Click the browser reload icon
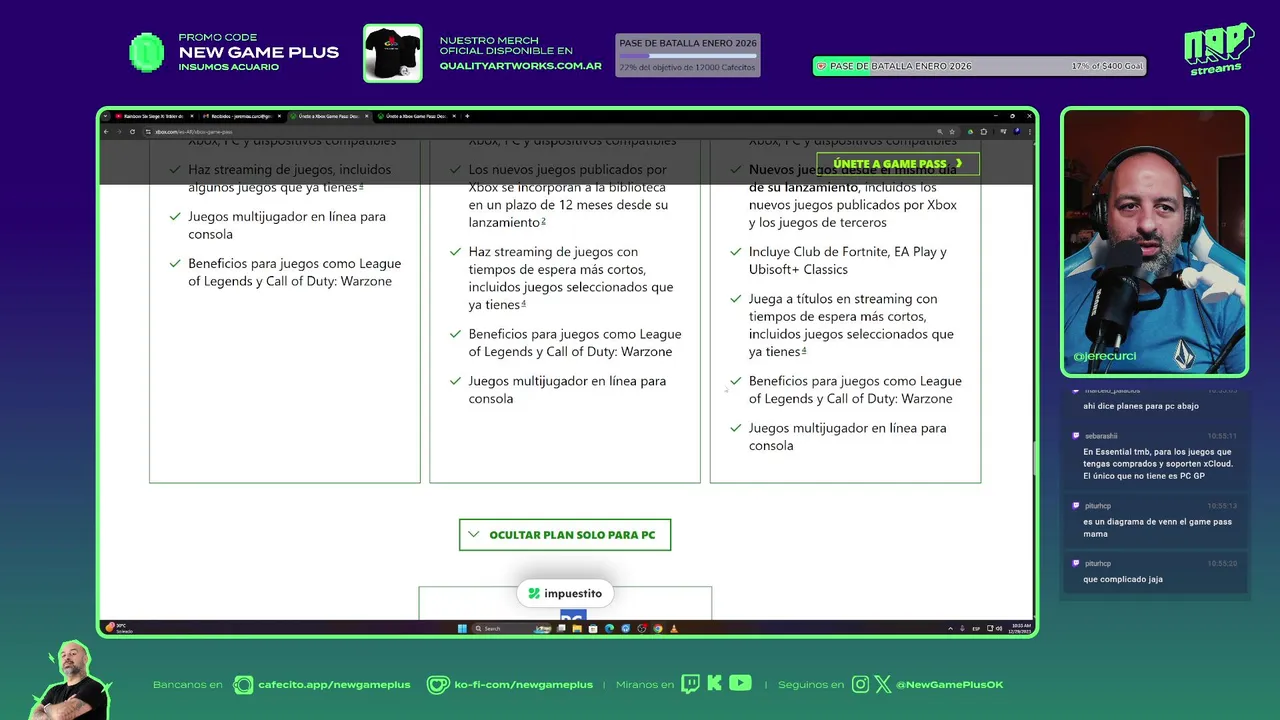Image resolution: width=1280 pixels, height=720 pixels. coord(132,131)
